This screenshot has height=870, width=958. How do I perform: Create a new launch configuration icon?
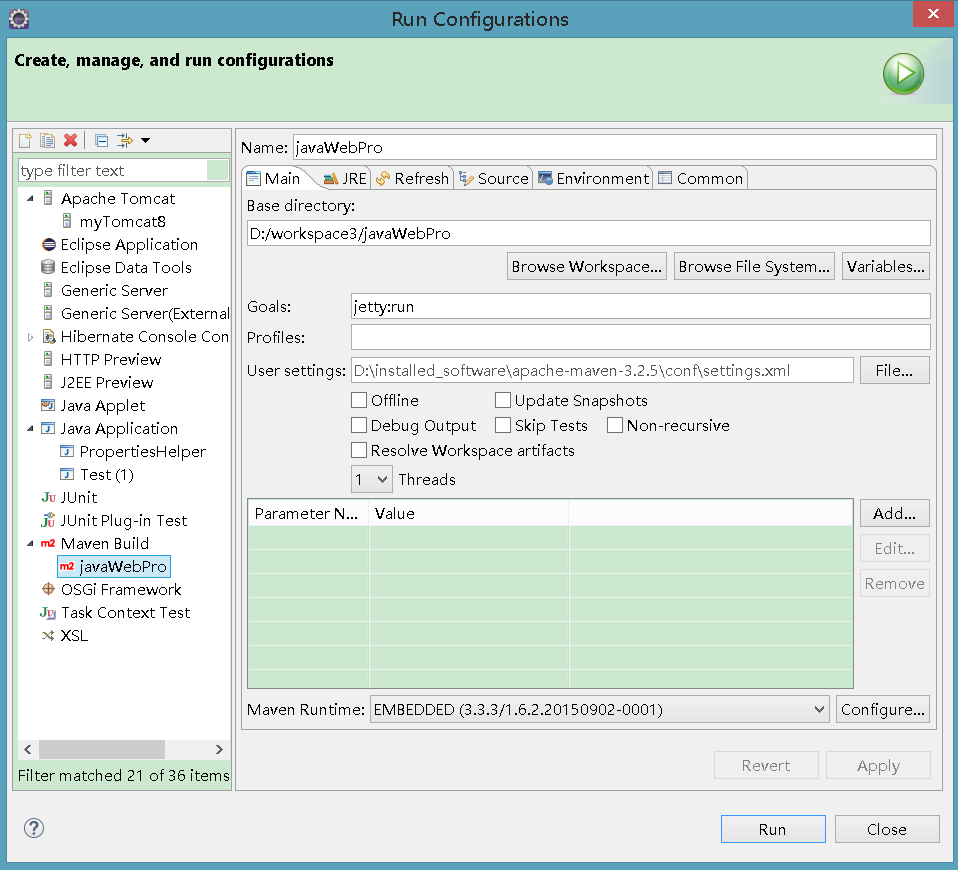[25, 141]
